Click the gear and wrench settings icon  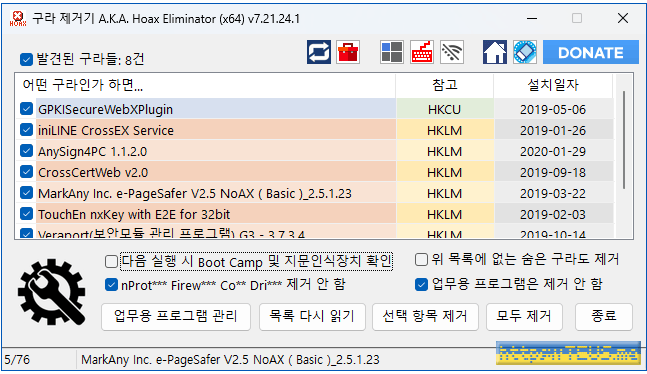[52, 291]
